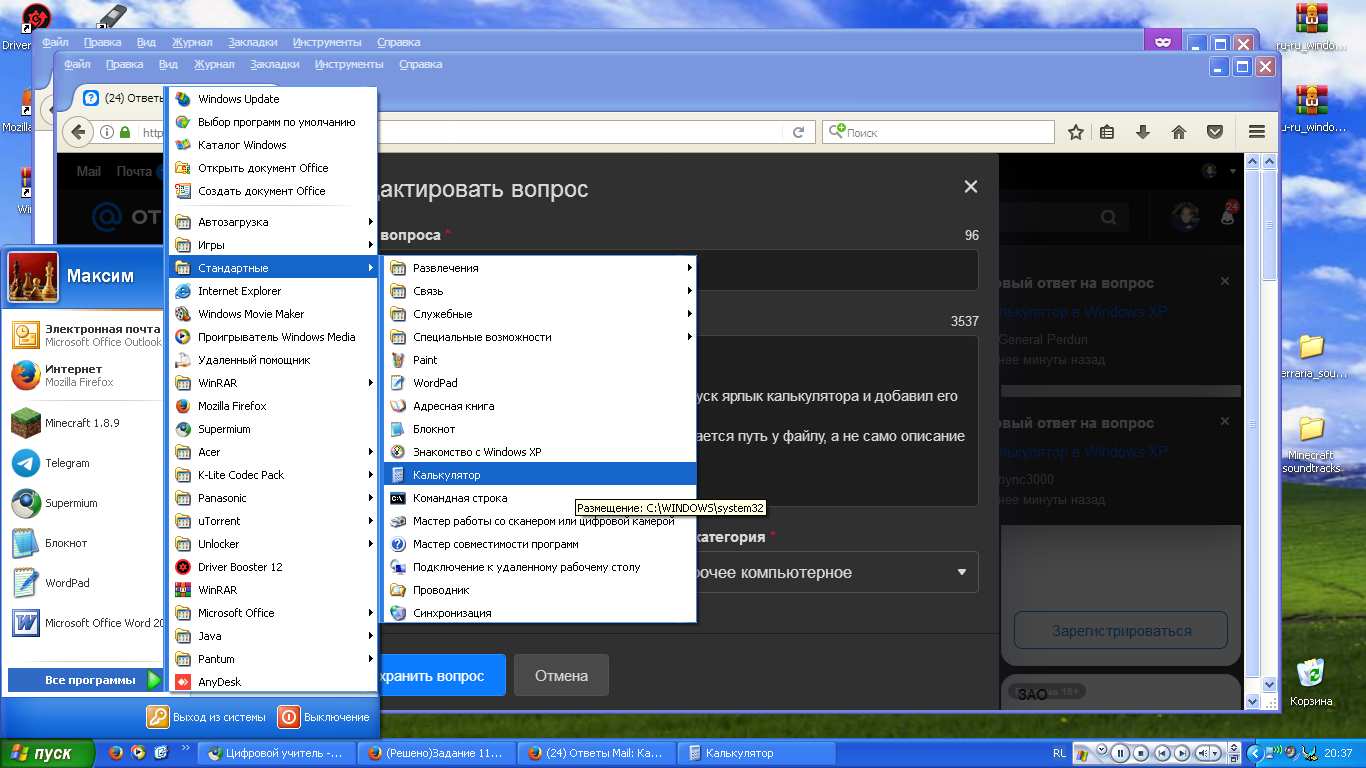Expand the Связь submenu
This screenshot has width=1366, height=768.
tap(540, 291)
